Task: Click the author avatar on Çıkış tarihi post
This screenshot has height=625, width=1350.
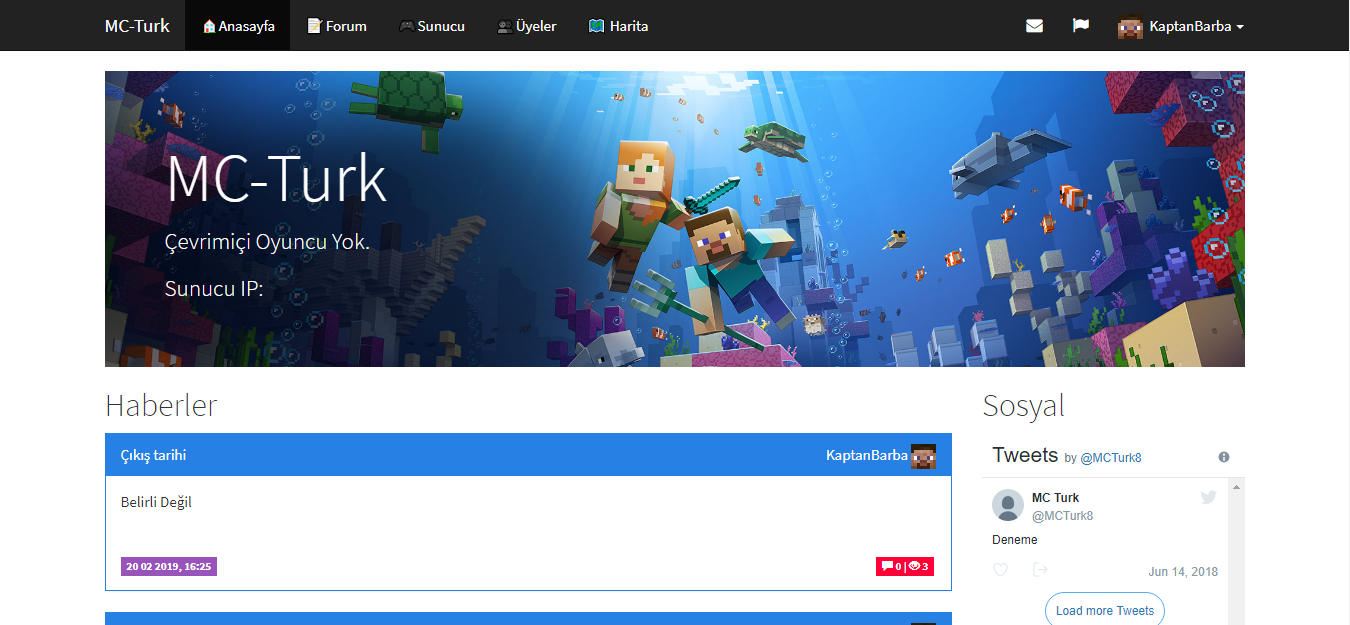Action: click(923, 456)
